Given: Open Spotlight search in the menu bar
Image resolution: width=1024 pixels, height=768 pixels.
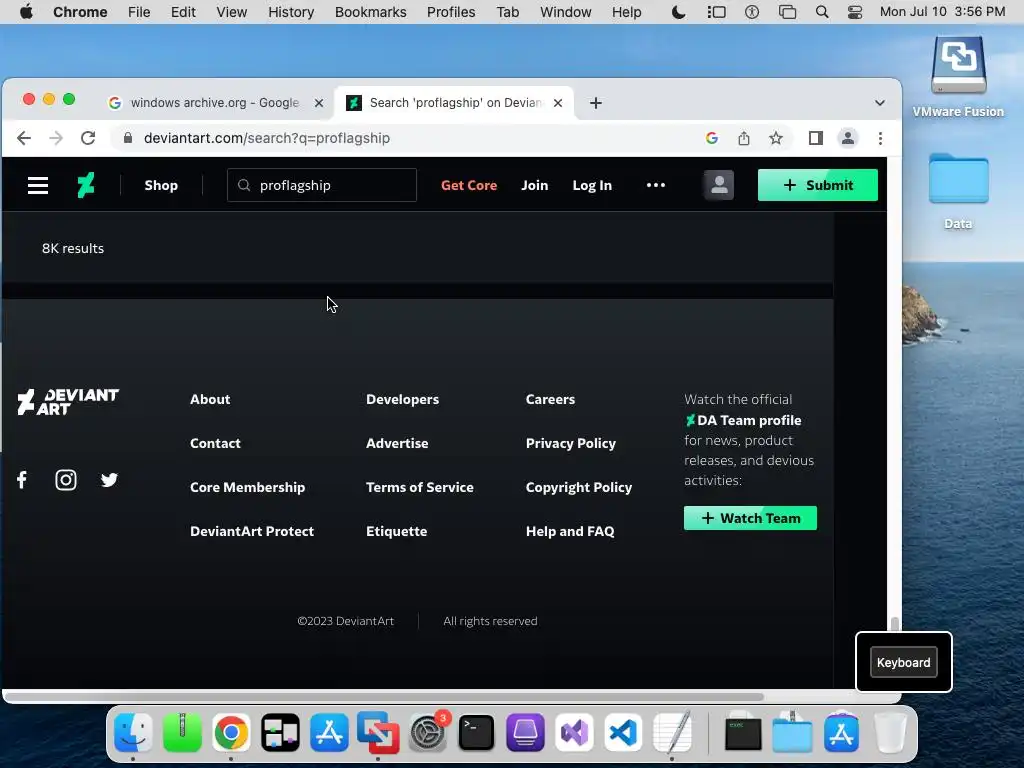Looking at the screenshot, I should pos(822,12).
